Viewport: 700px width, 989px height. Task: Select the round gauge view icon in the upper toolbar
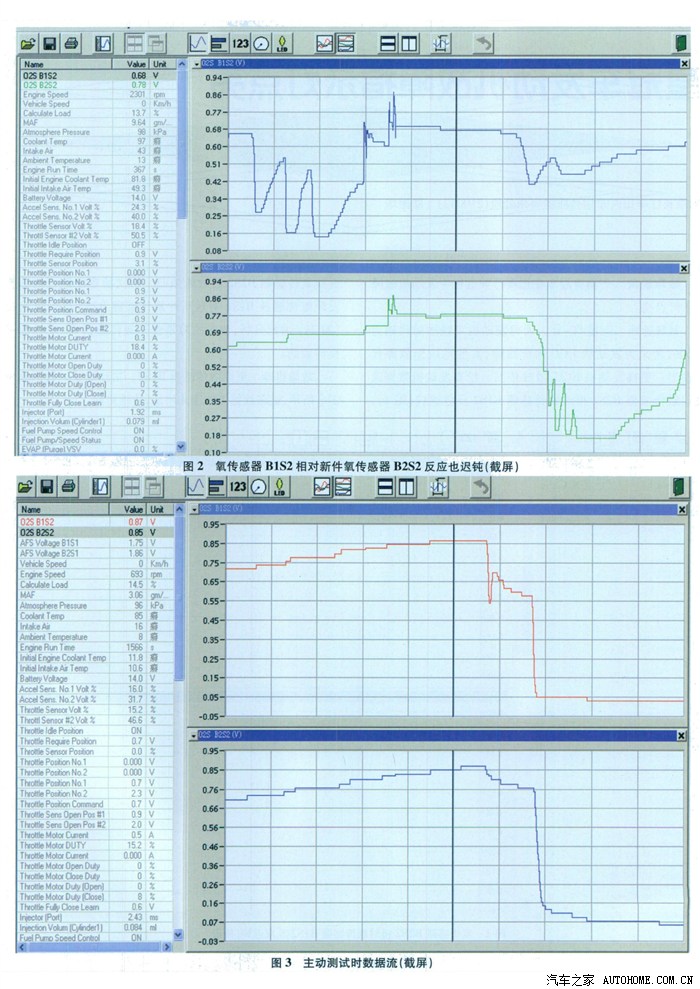[x=261, y=43]
